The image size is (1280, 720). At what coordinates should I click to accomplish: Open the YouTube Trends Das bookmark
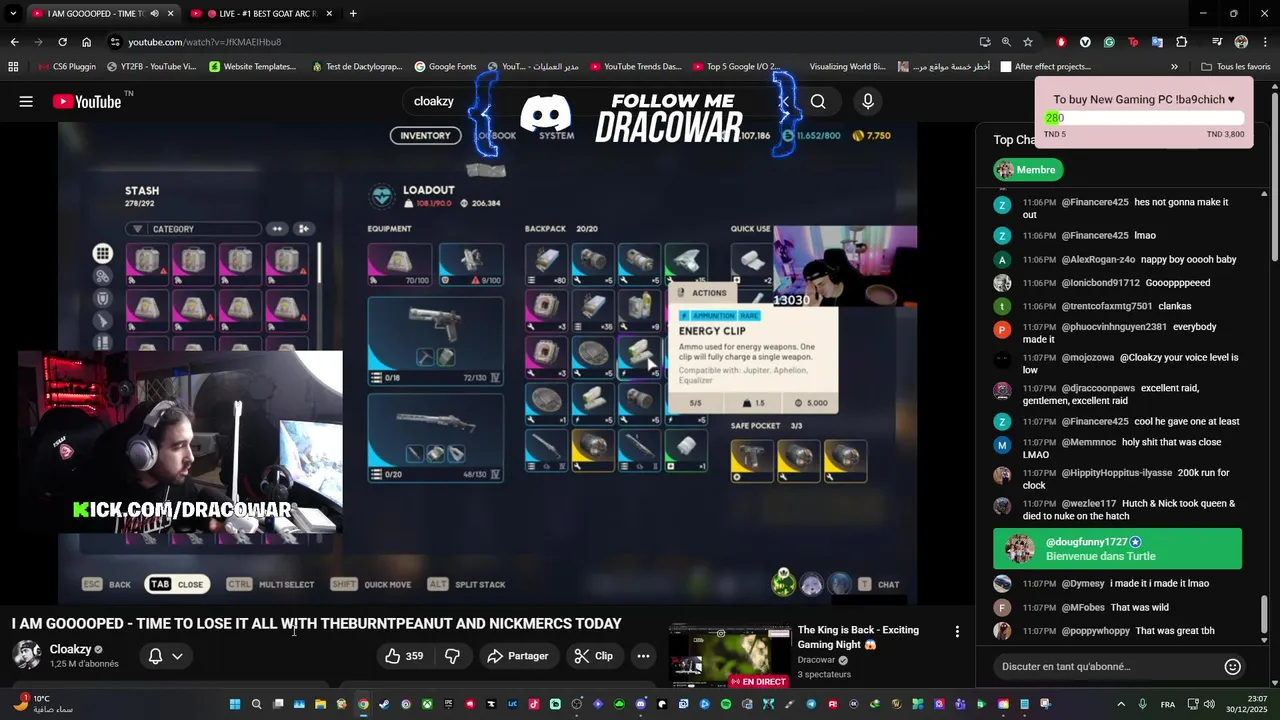[635, 67]
